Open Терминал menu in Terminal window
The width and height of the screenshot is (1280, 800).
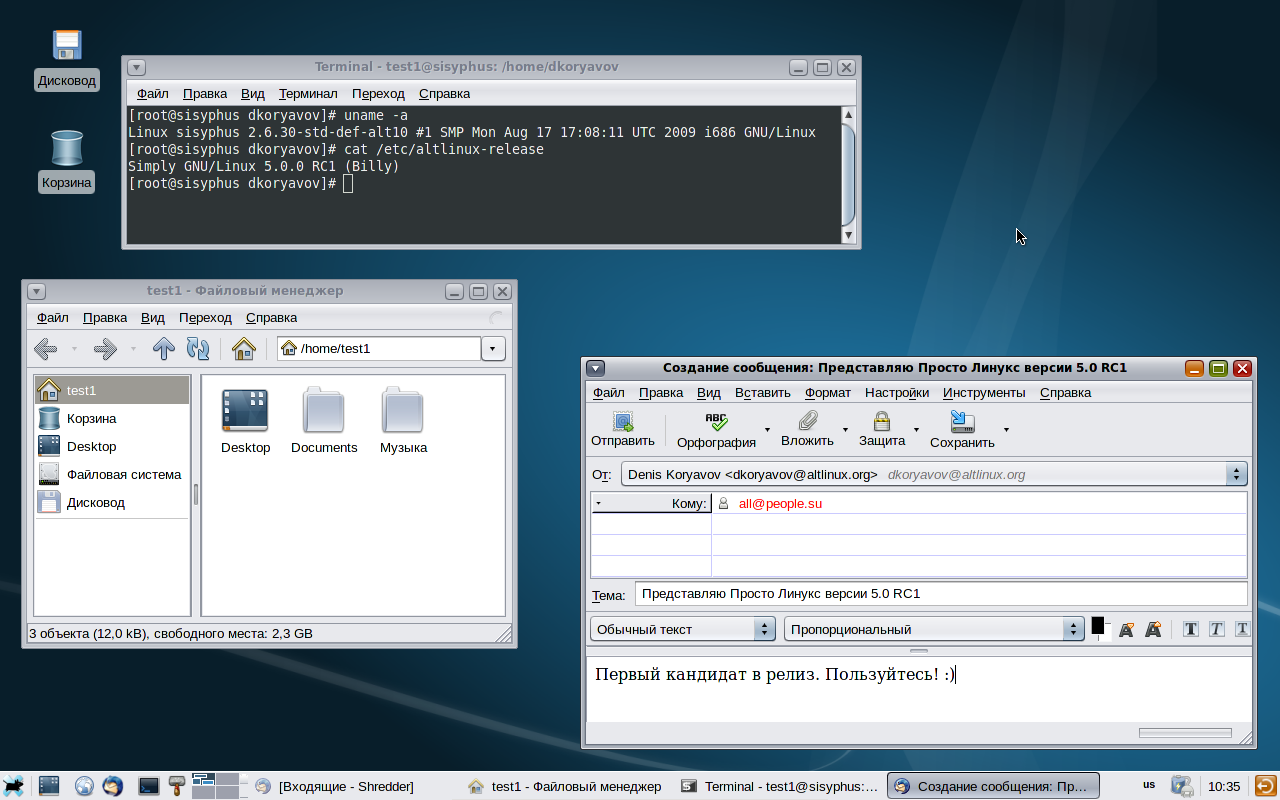[x=308, y=94]
